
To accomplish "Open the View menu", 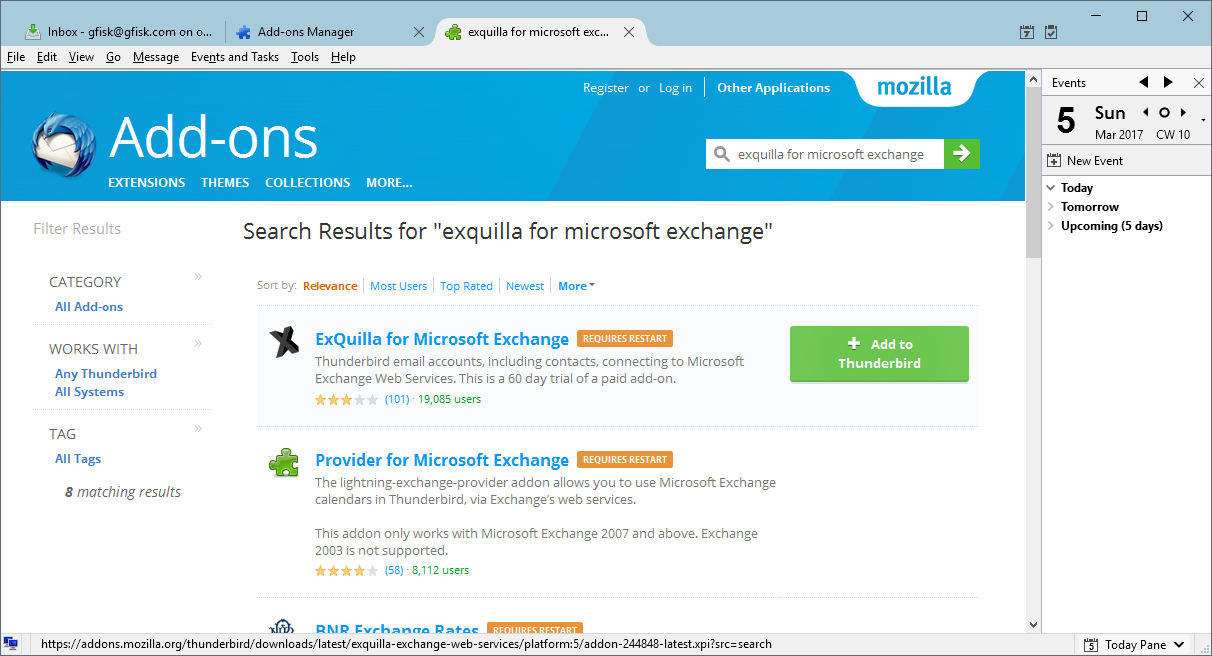I will click(81, 57).
